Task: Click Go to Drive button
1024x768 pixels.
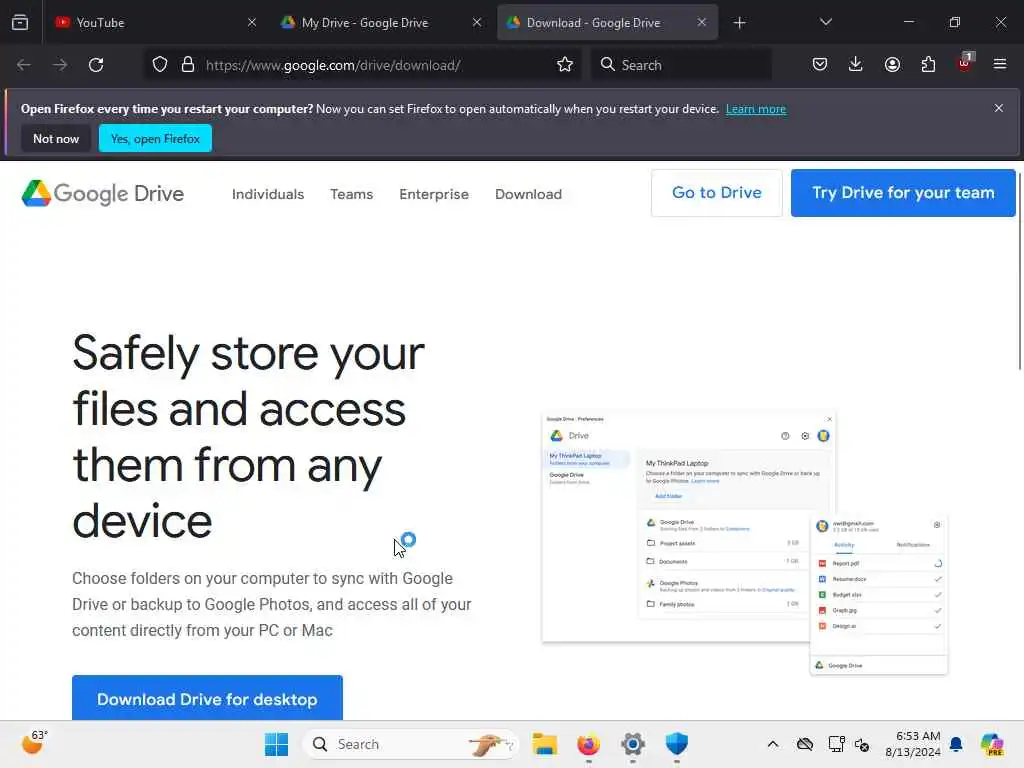Action: coord(716,193)
